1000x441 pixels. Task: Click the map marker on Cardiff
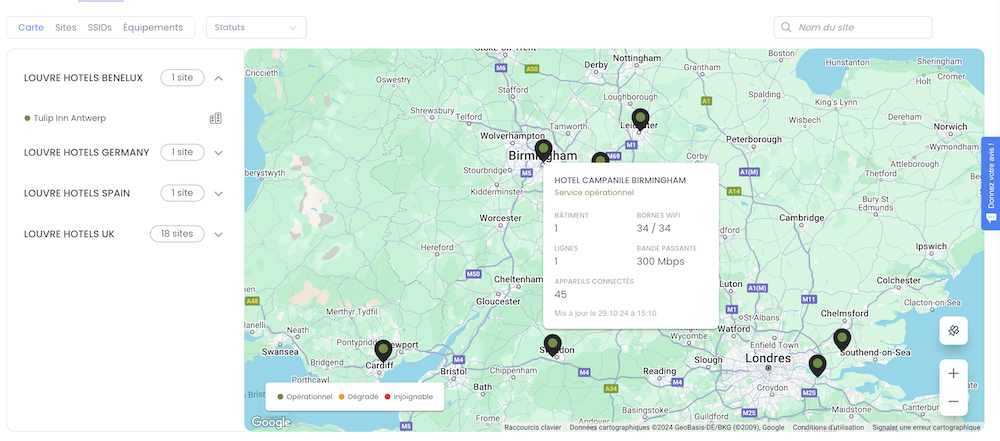click(x=383, y=350)
